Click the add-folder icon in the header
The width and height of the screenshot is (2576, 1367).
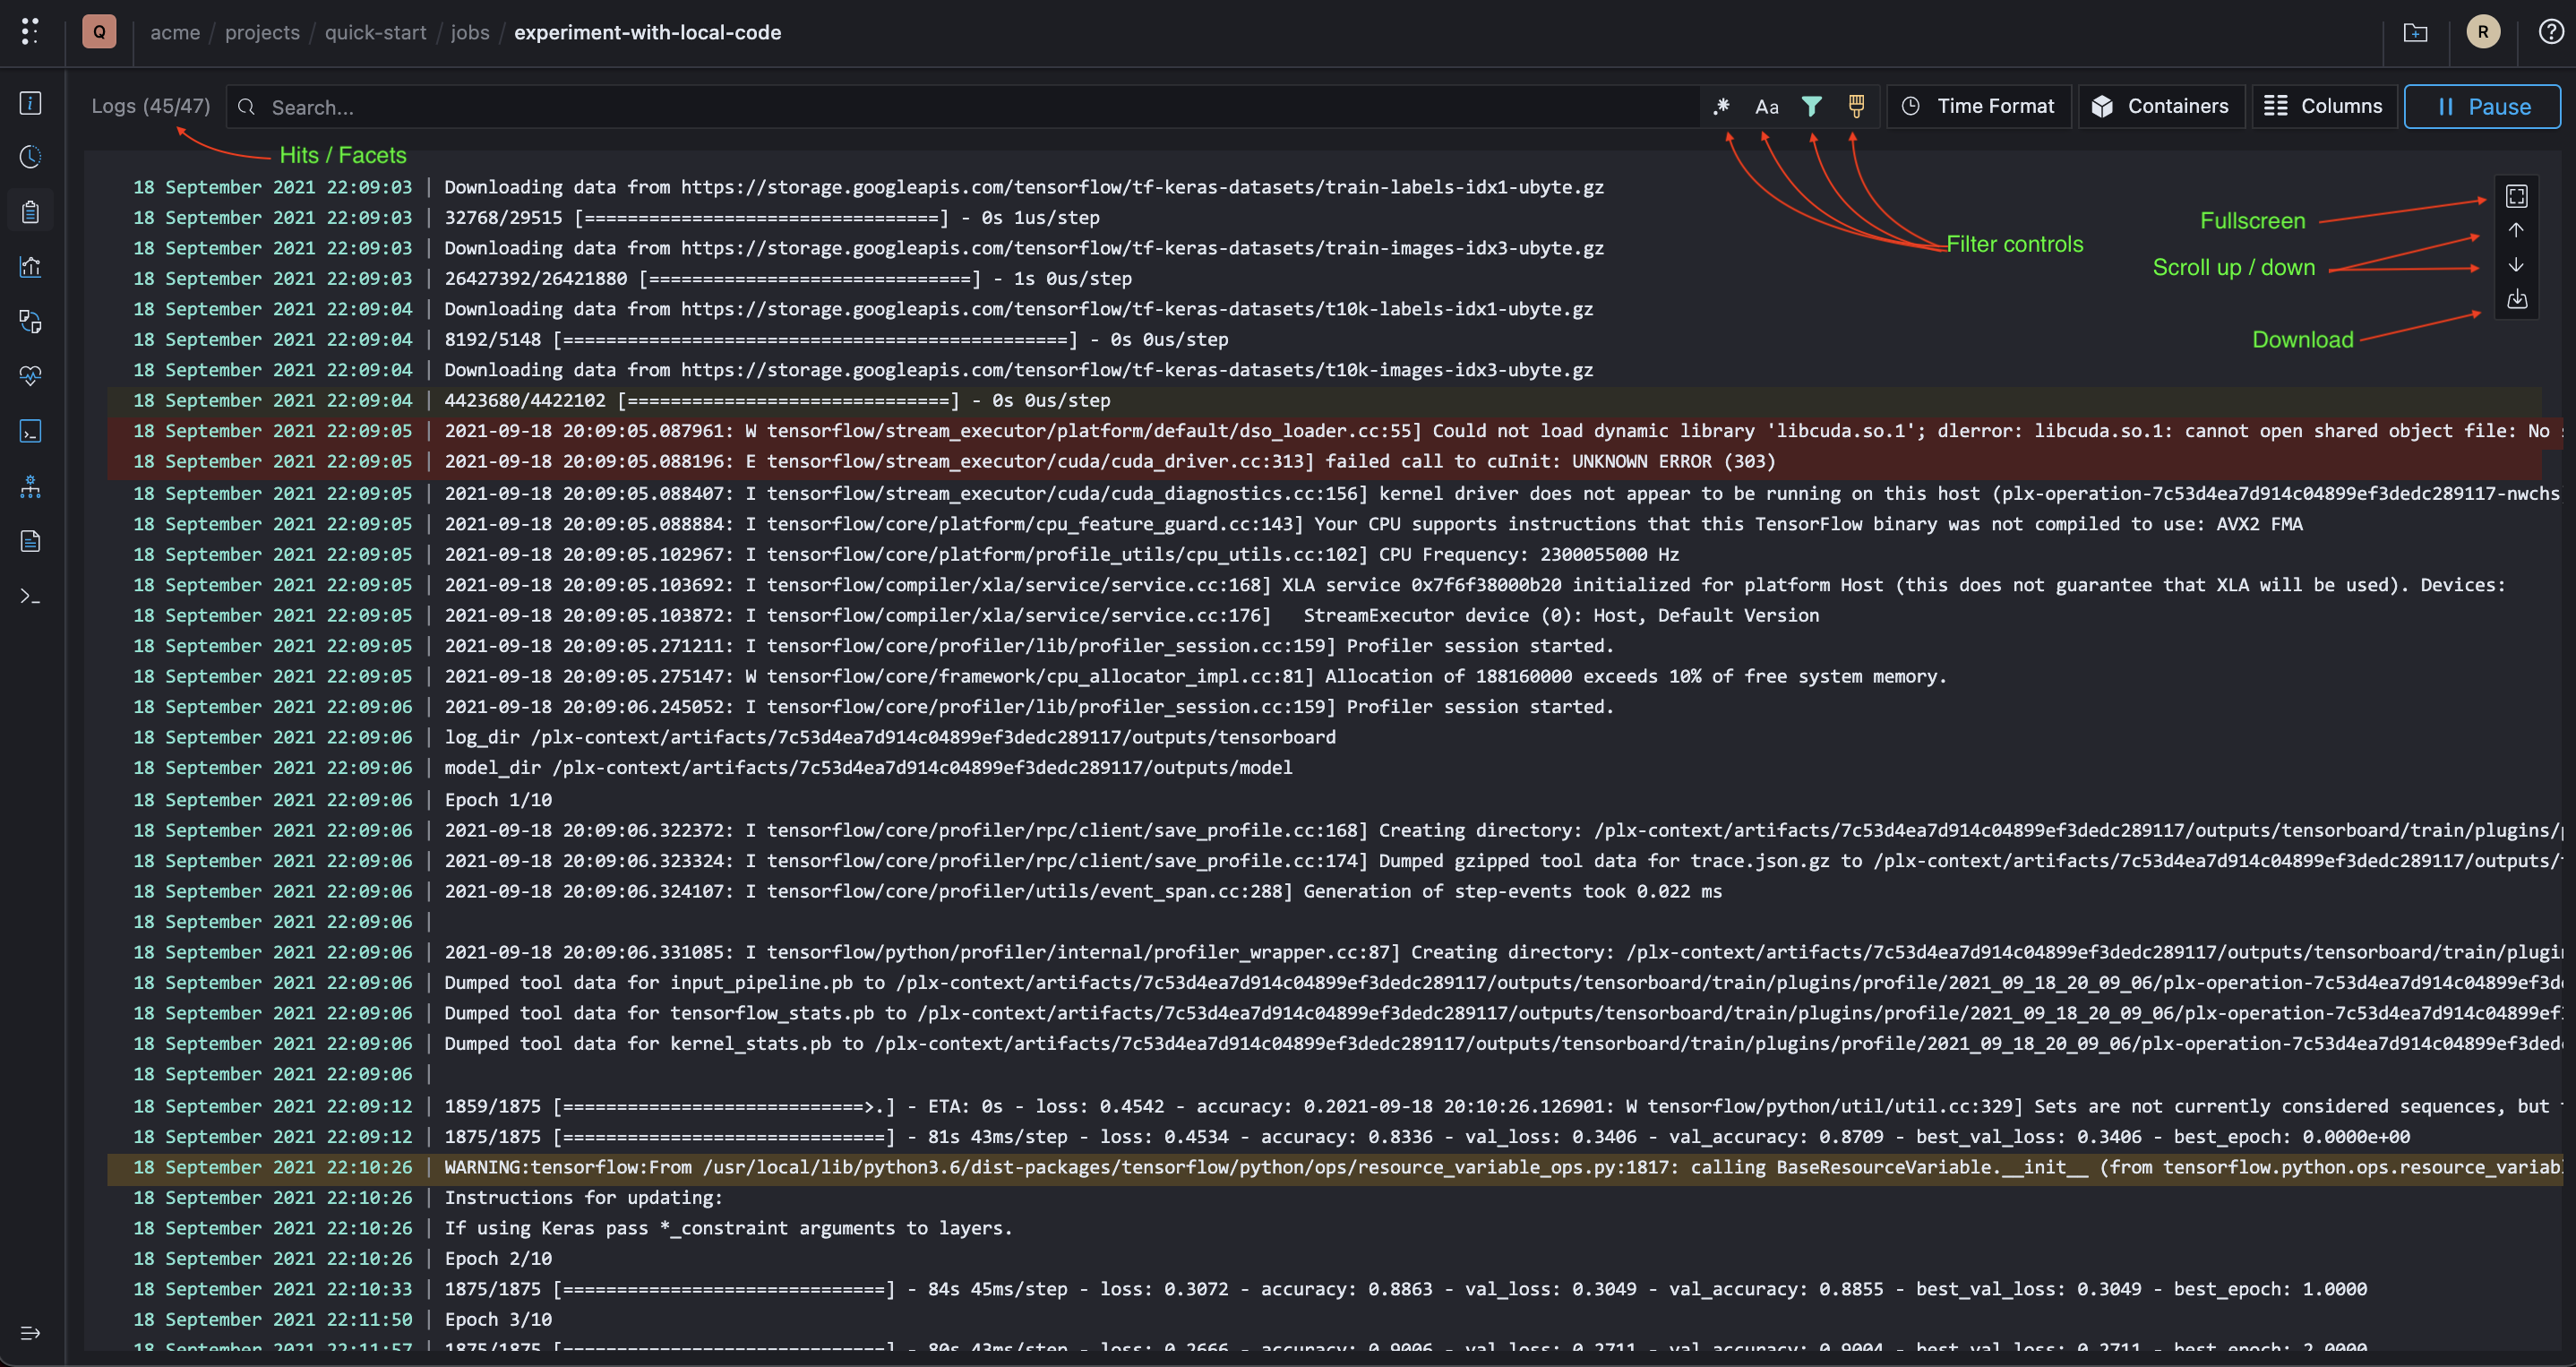[2415, 33]
